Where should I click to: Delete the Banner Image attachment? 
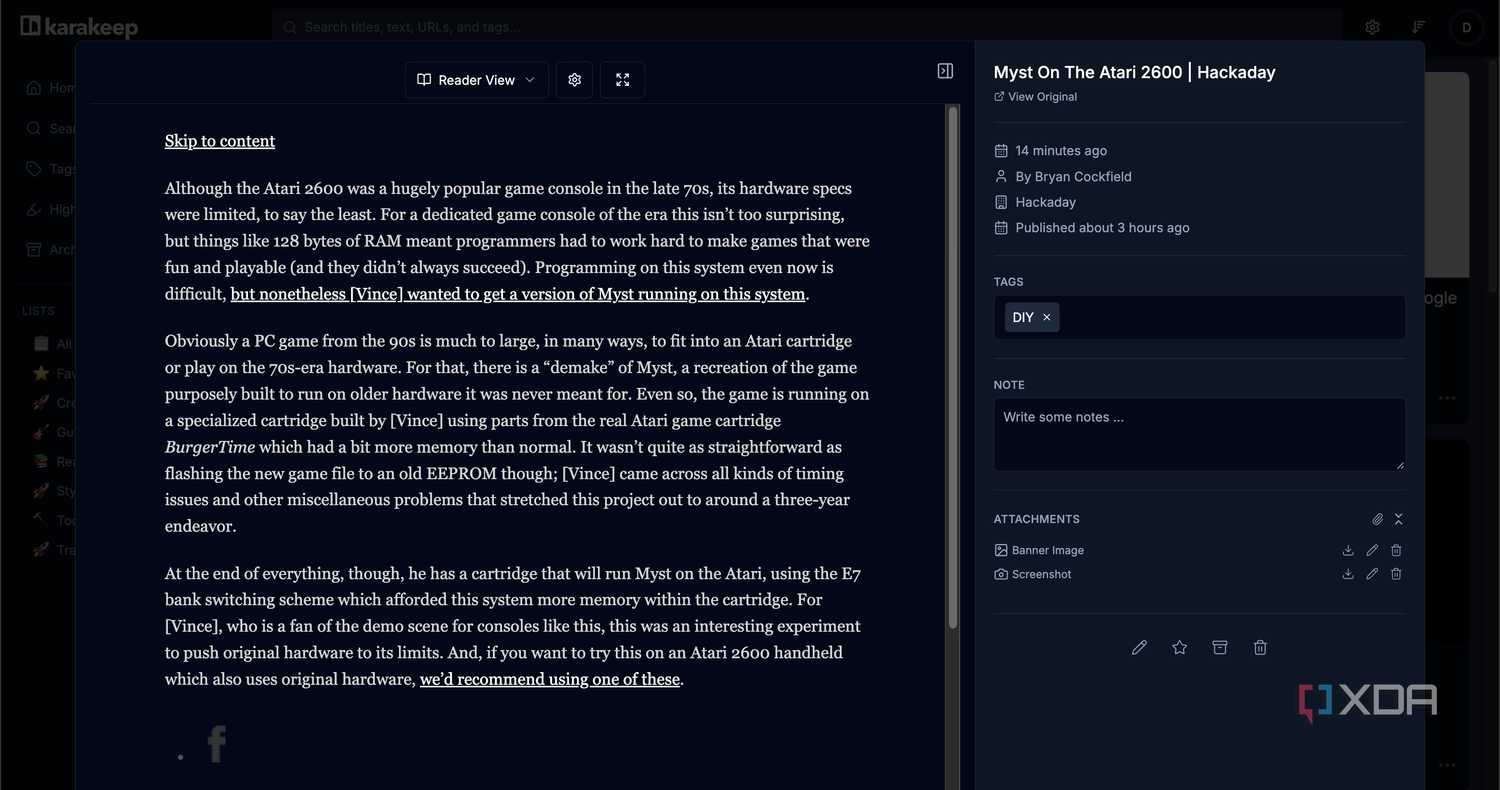(x=1396, y=550)
